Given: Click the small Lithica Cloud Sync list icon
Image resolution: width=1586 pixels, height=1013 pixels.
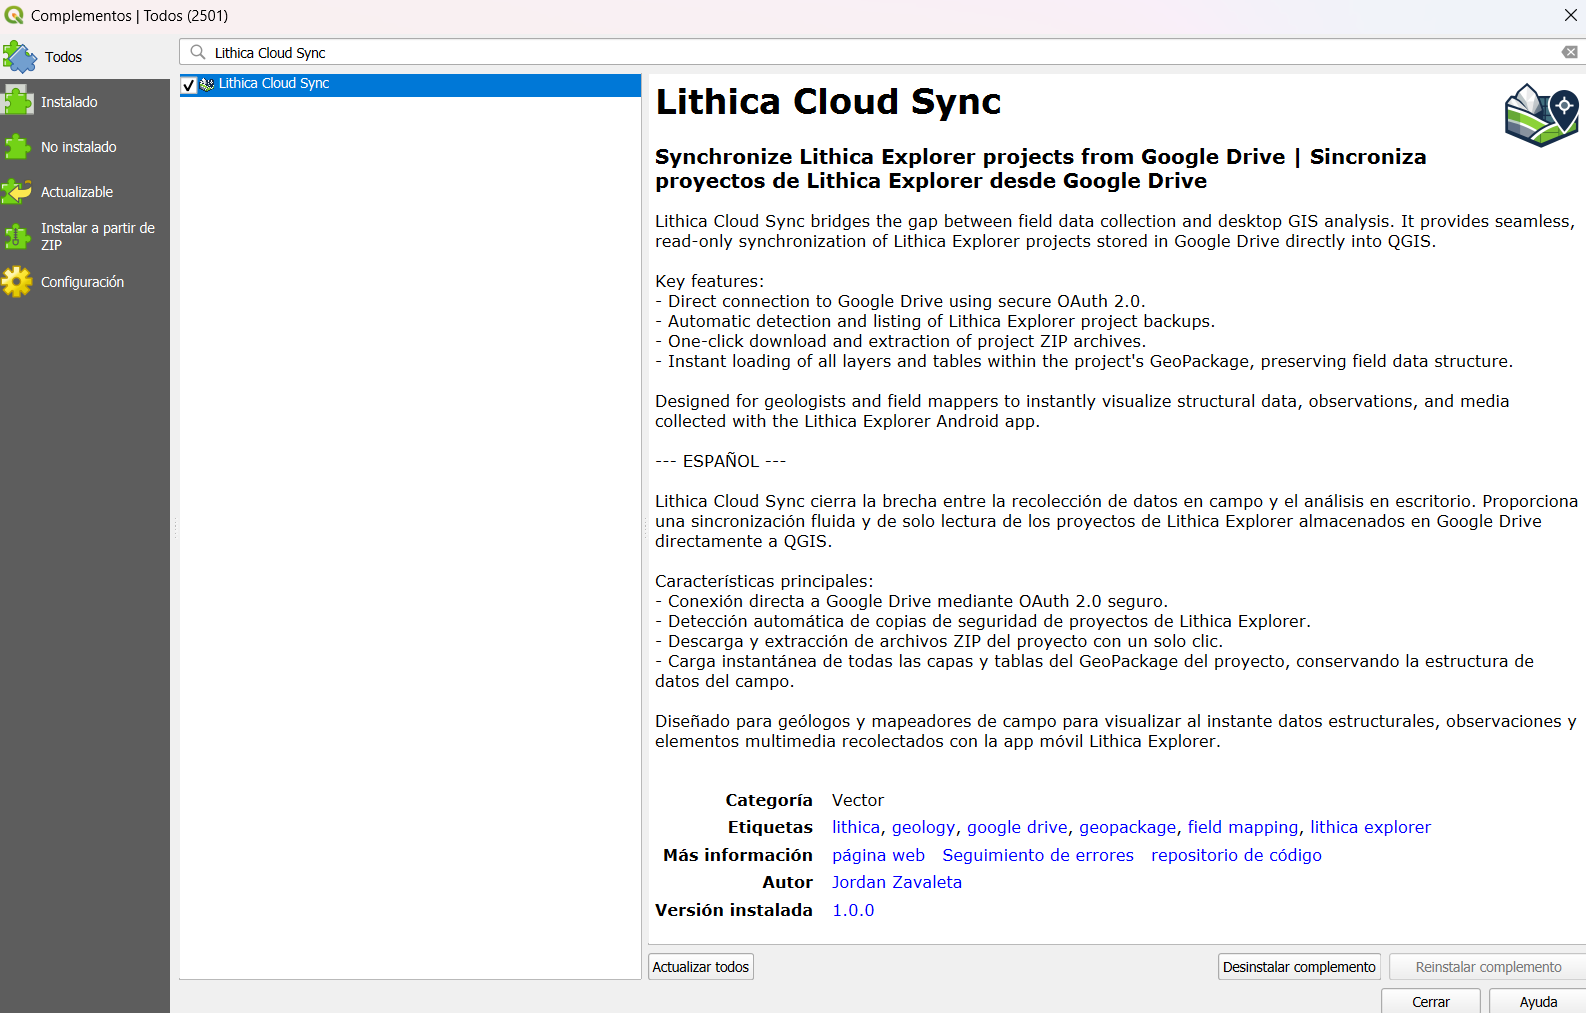Looking at the screenshot, I should [x=207, y=84].
